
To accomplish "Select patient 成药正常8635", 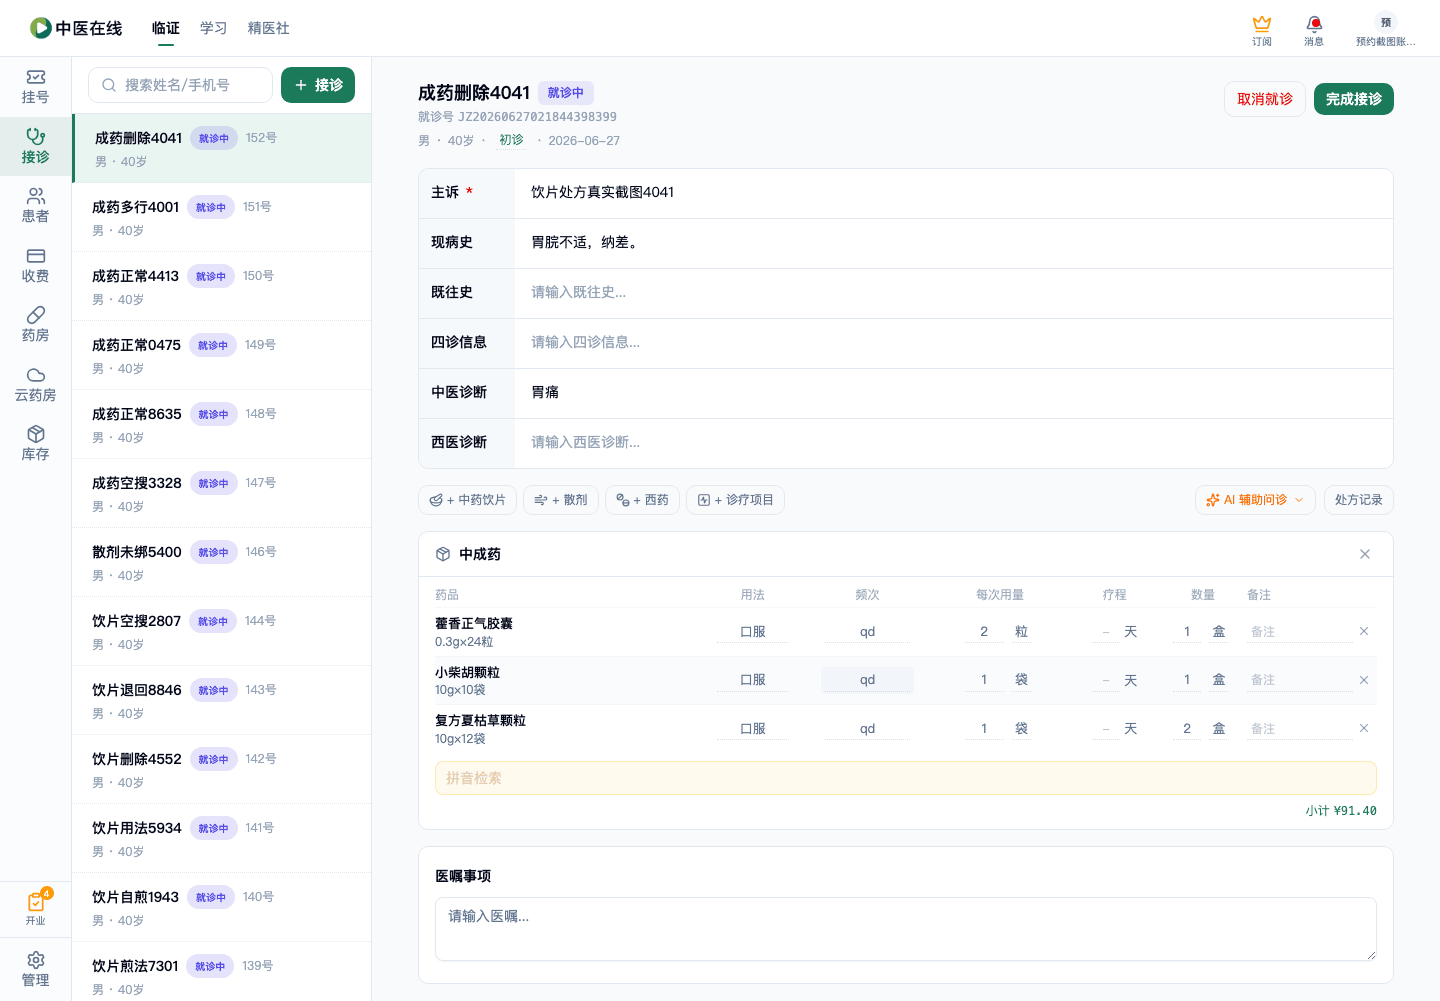I will click(x=222, y=424).
